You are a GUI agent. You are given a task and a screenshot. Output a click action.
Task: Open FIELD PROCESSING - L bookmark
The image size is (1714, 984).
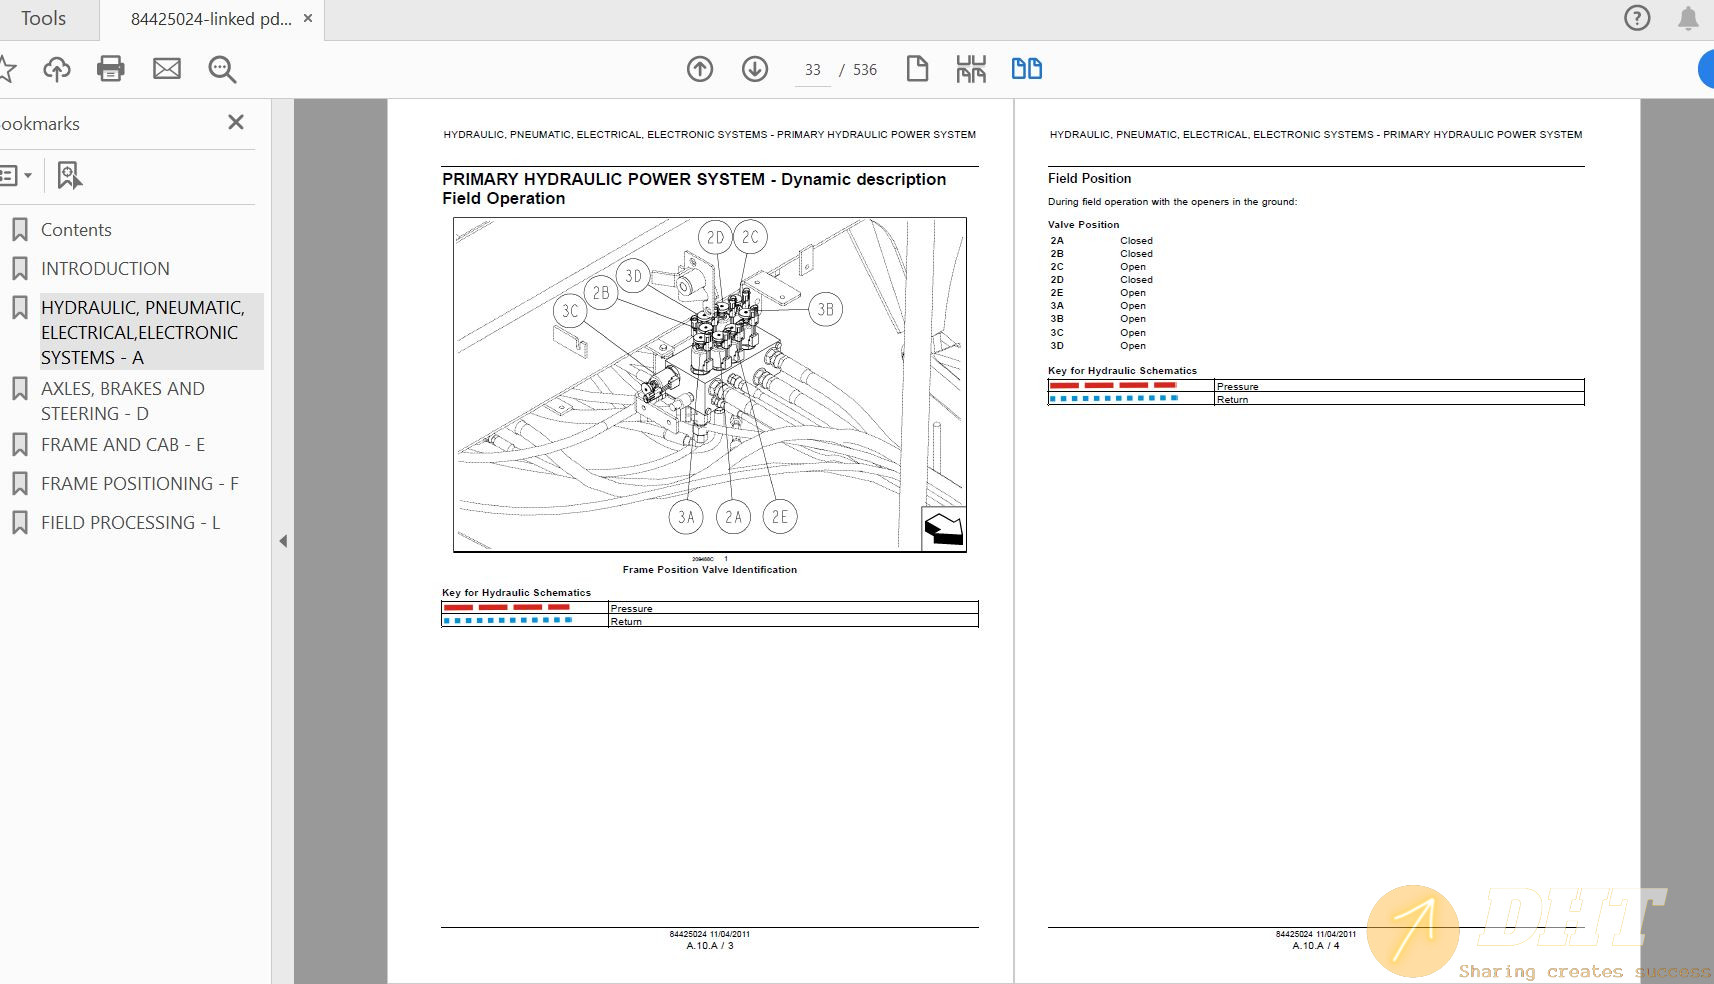tap(130, 523)
